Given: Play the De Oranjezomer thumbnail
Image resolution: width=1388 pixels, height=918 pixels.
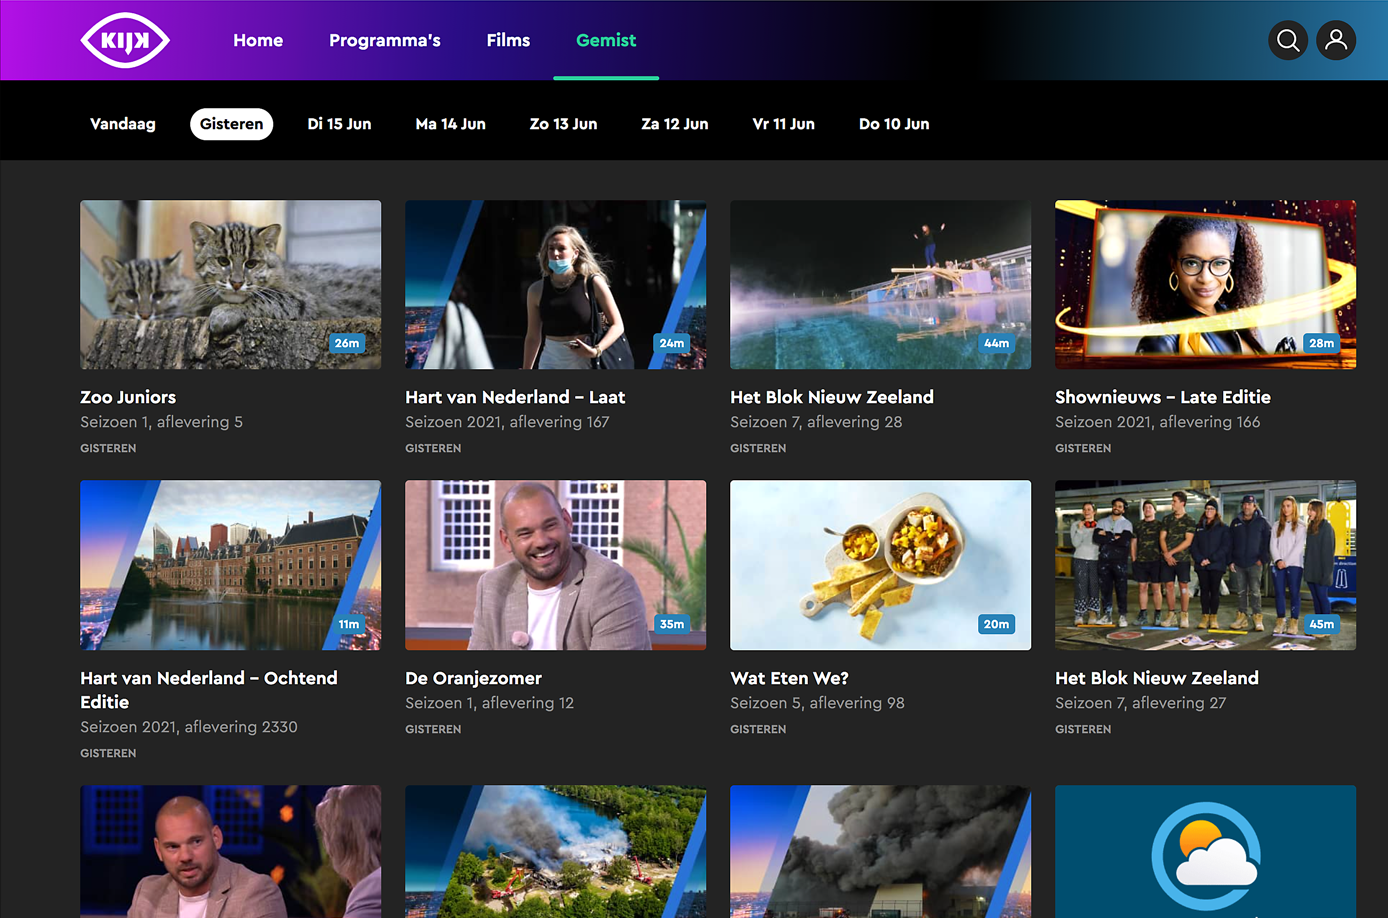Looking at the screenshot, I should 555,565.
